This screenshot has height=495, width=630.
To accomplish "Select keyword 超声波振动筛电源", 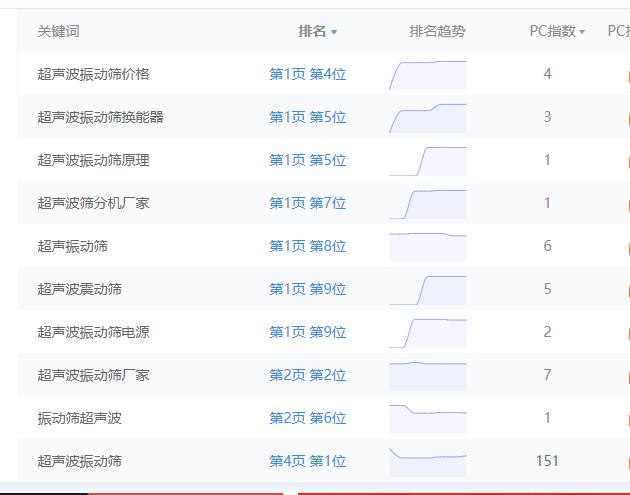I will click(93, 332).
